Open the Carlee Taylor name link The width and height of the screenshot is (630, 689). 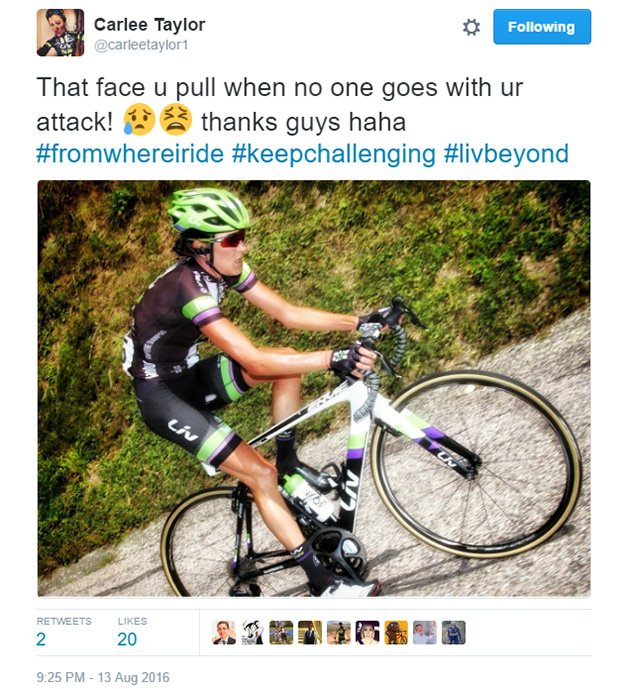click(149, 25)
